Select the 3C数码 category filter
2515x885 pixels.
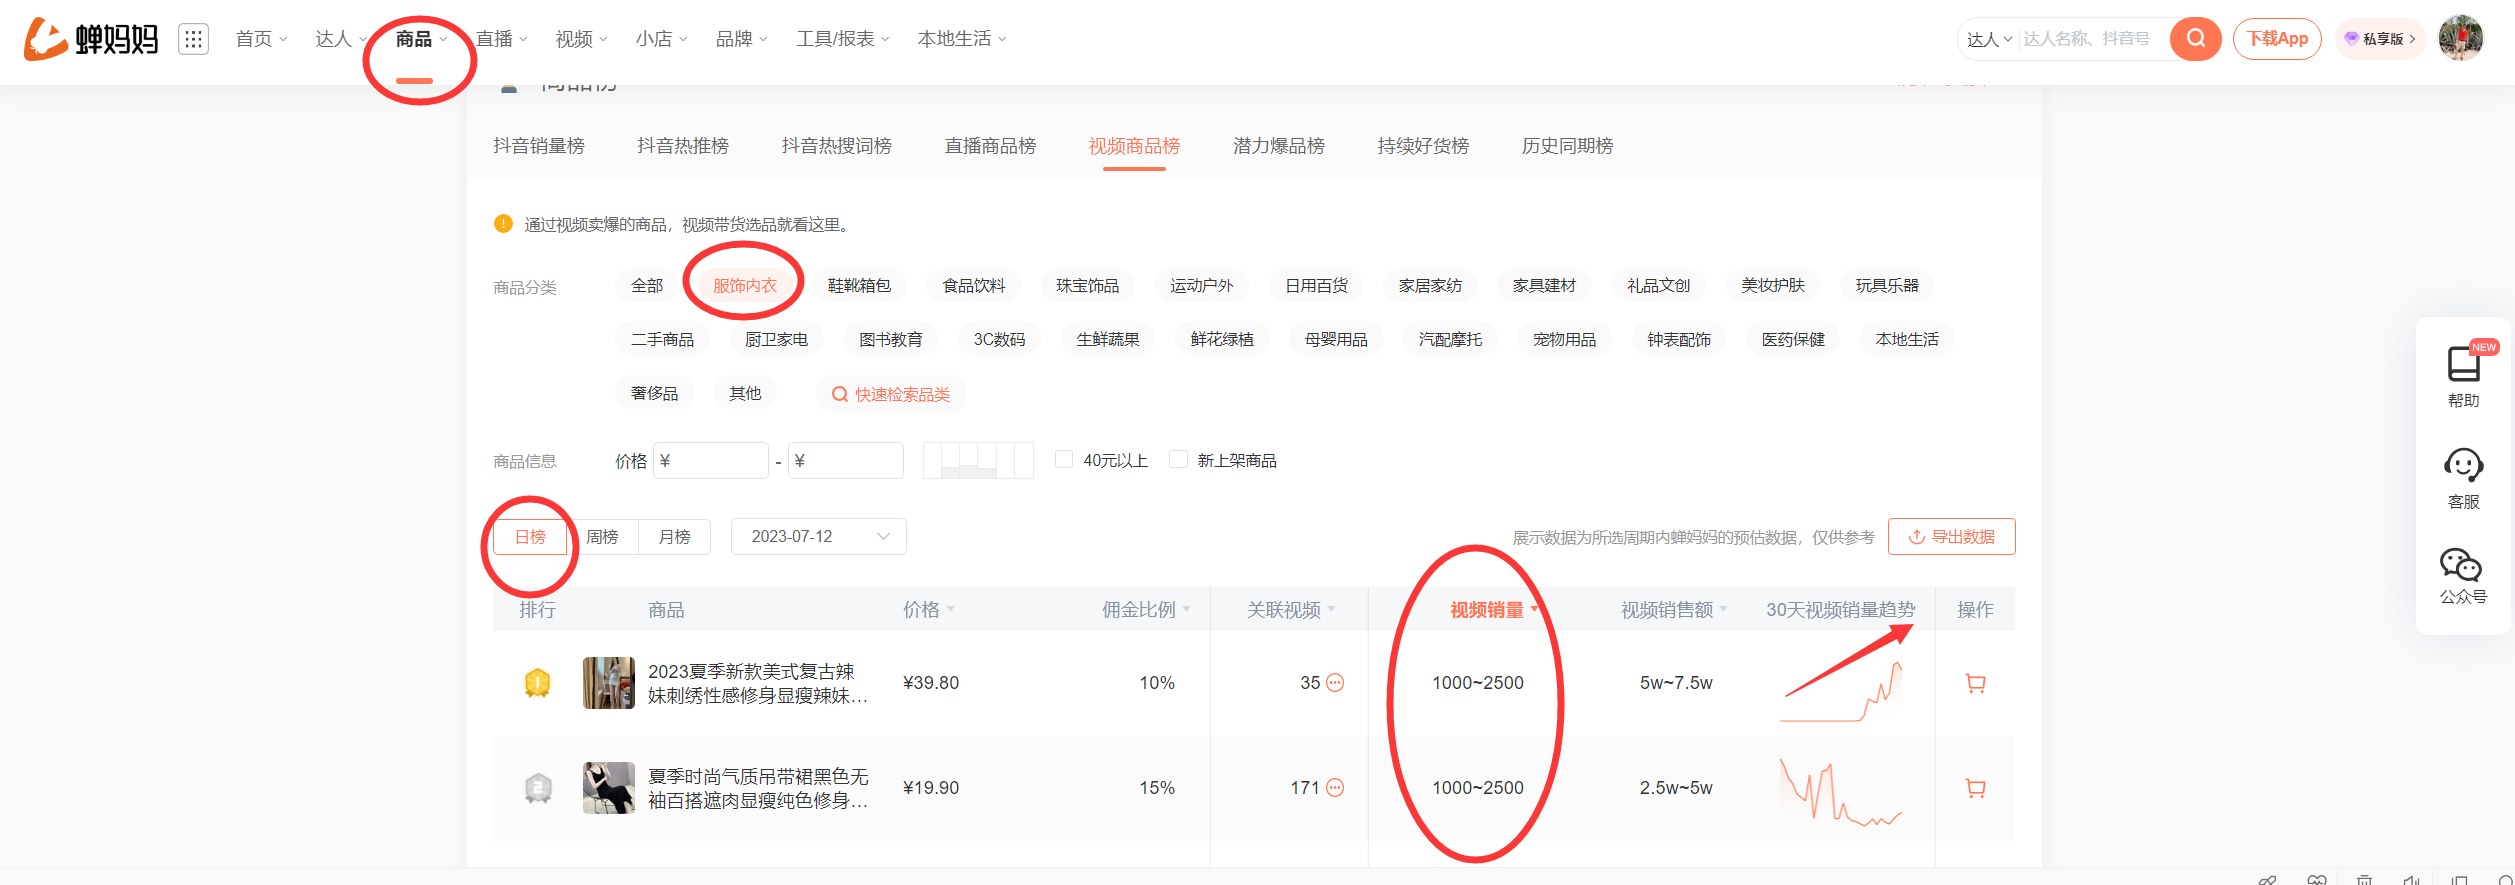(x=999, y=340)
